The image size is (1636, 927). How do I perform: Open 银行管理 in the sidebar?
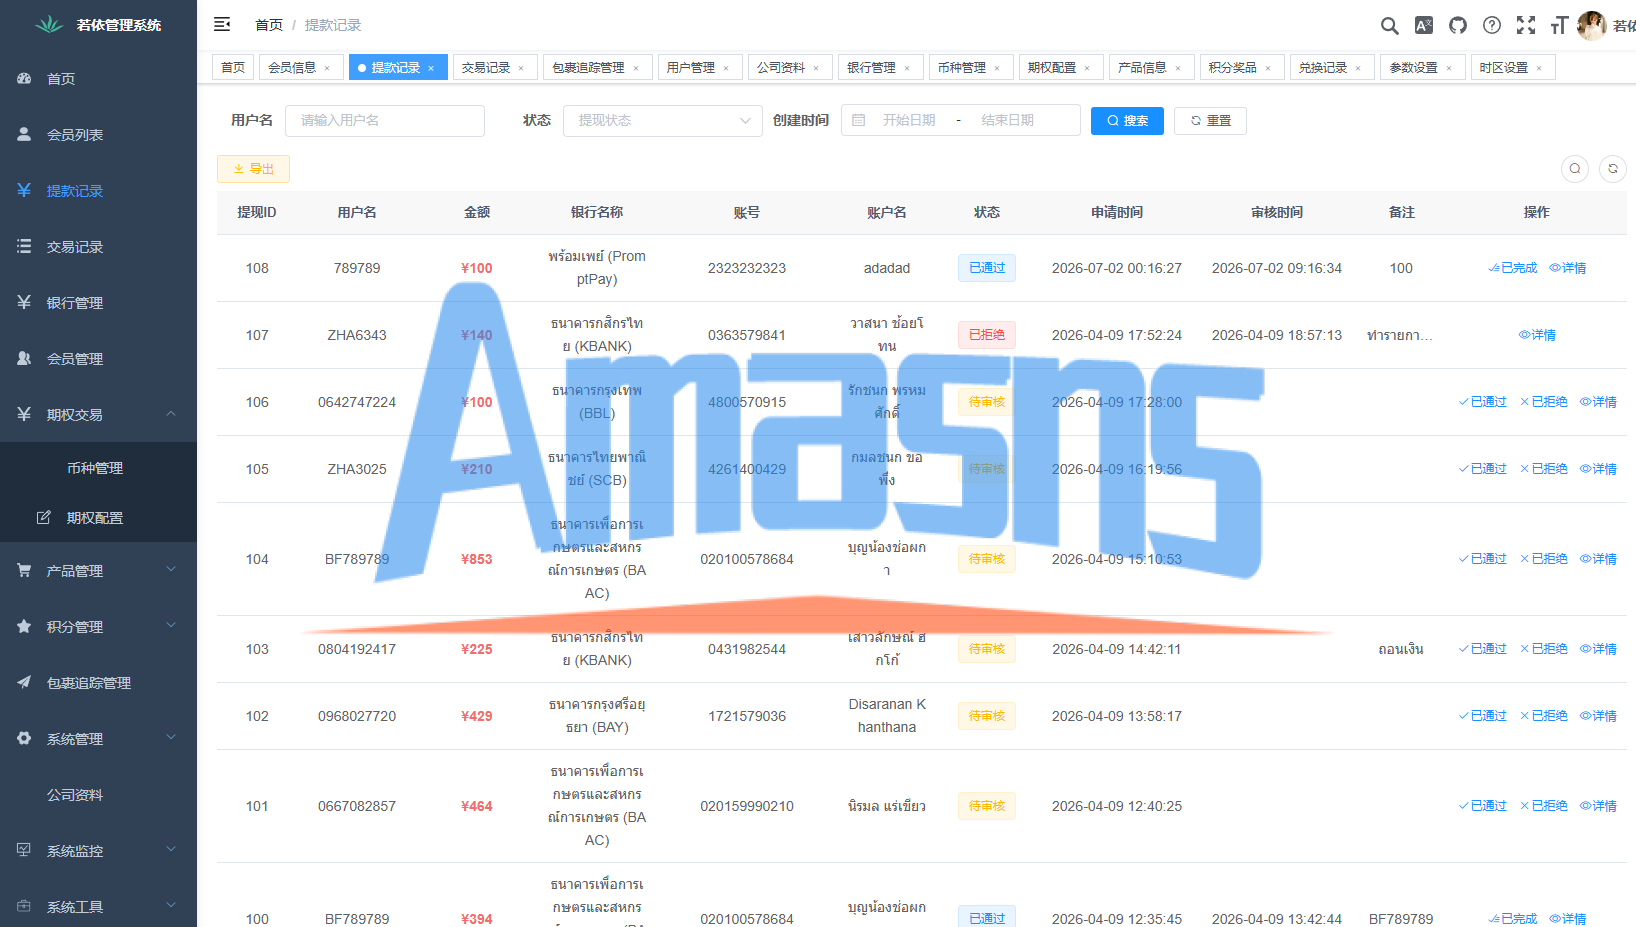point(98,303)
